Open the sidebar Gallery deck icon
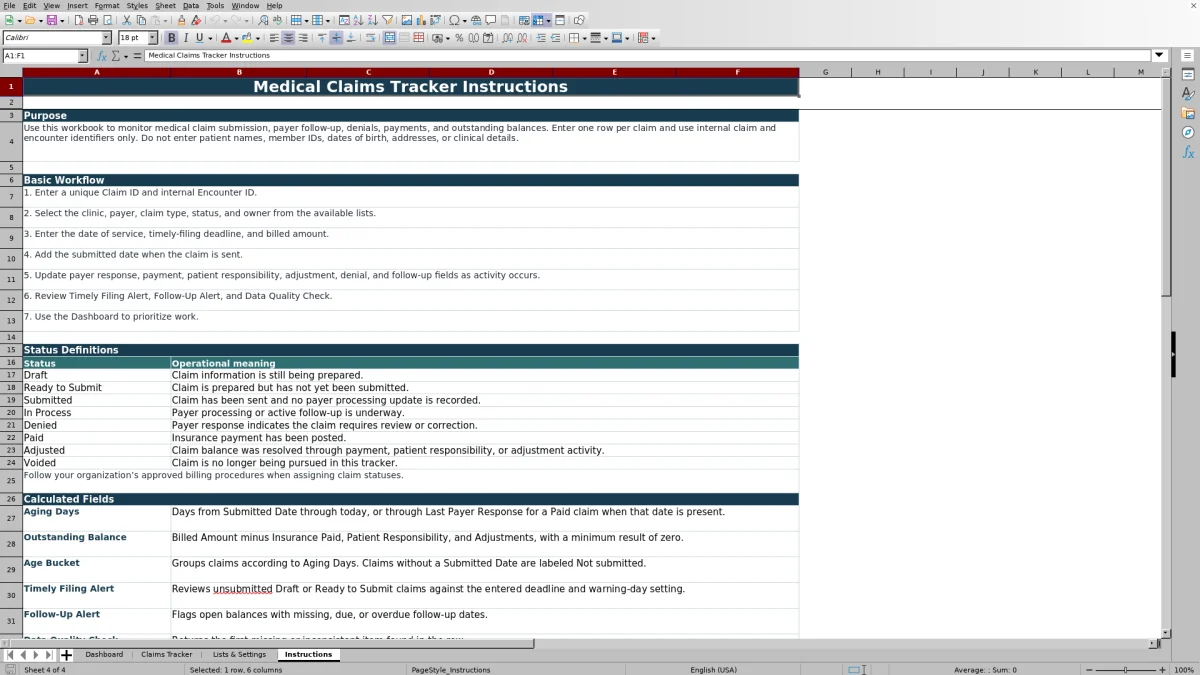1200x675 pixels. 1188,113
